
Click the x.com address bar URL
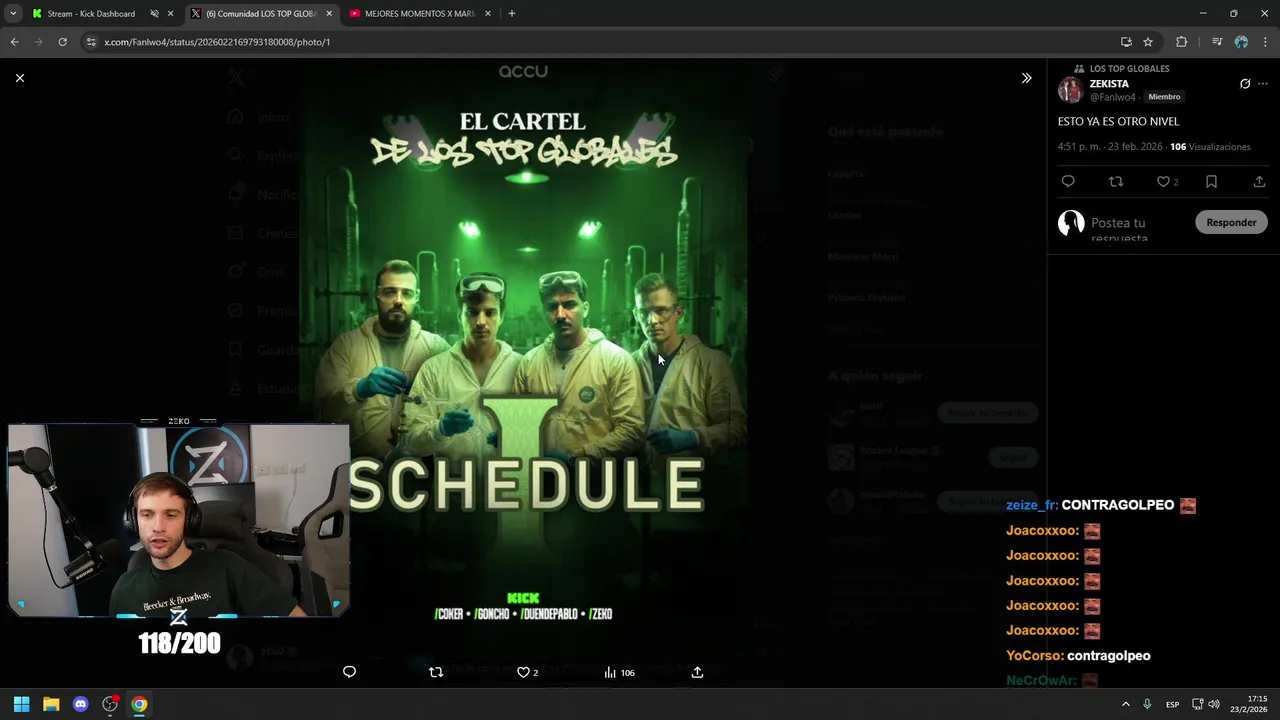217,42
